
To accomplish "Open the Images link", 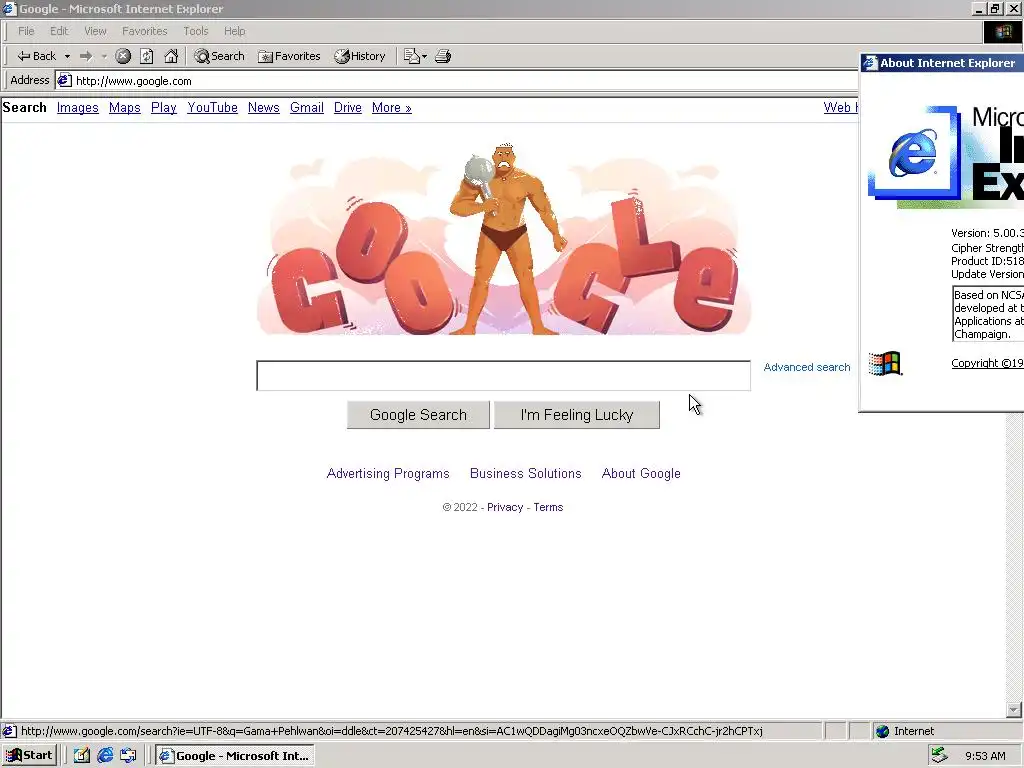I will (78, 108).
